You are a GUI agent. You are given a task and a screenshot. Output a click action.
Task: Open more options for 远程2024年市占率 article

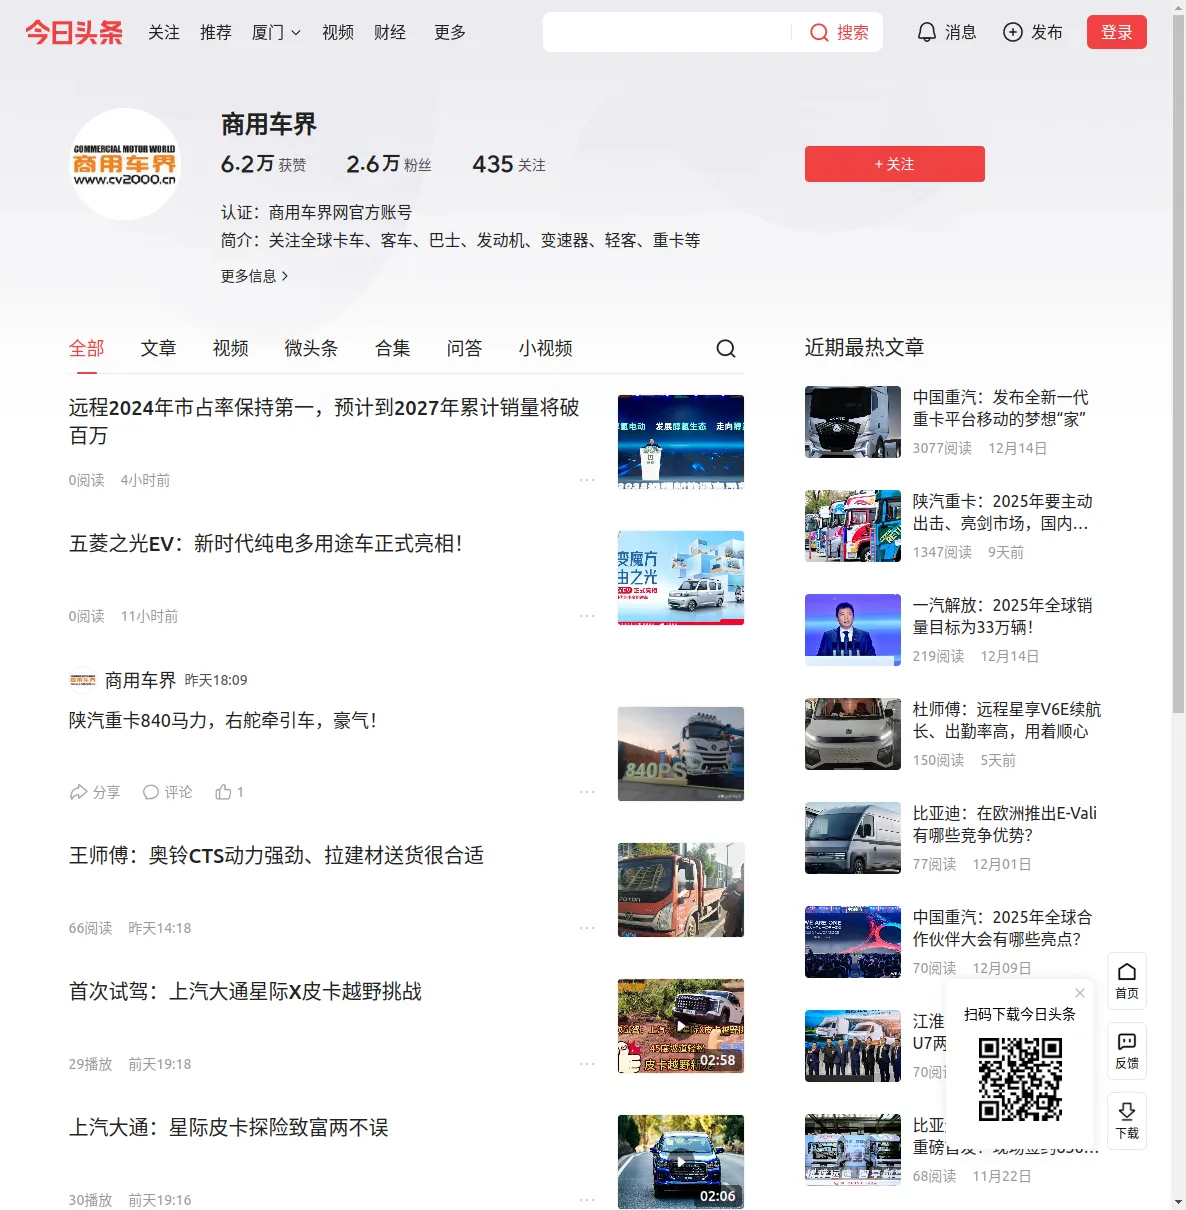pyautogui.click(x=587, y=480)
